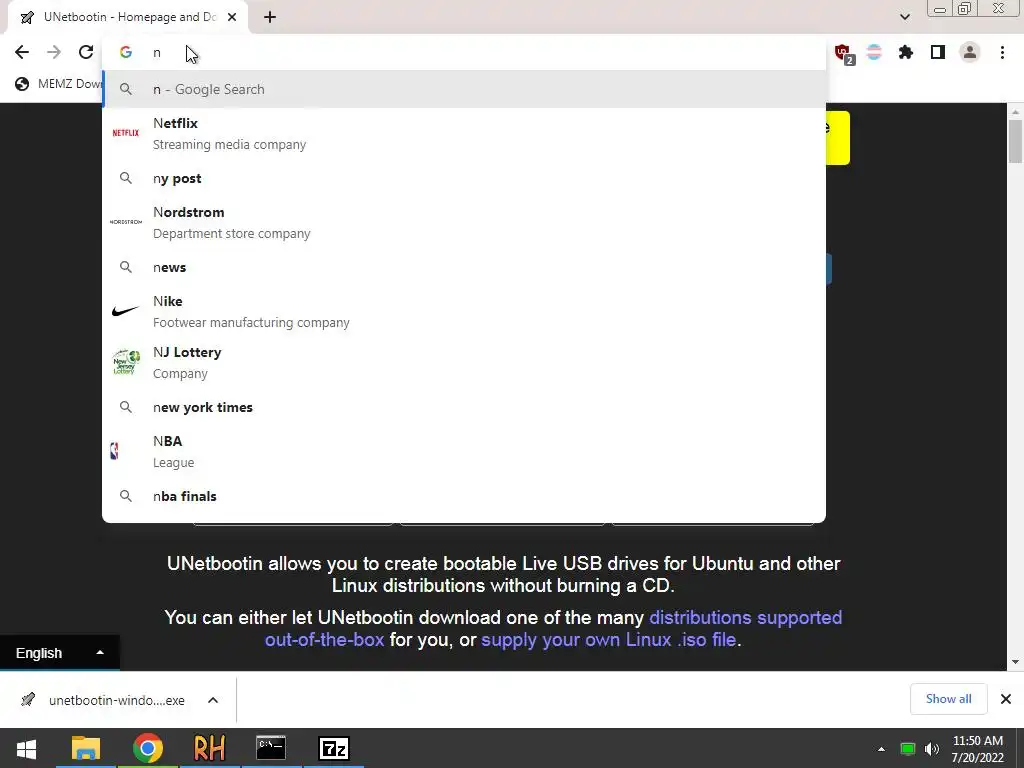Click the scrollbar down arrow
1024x768 pixels.
point(1015,662)
